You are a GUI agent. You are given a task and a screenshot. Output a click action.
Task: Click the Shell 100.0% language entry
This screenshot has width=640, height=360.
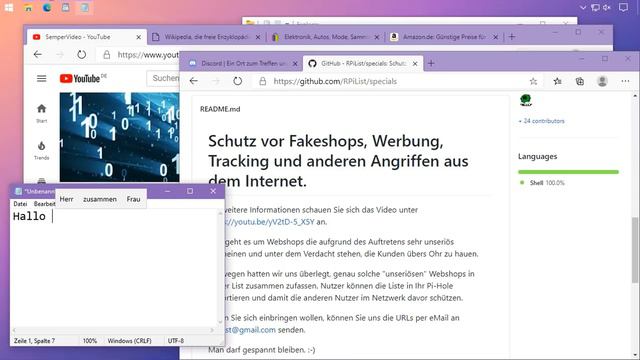543,183
